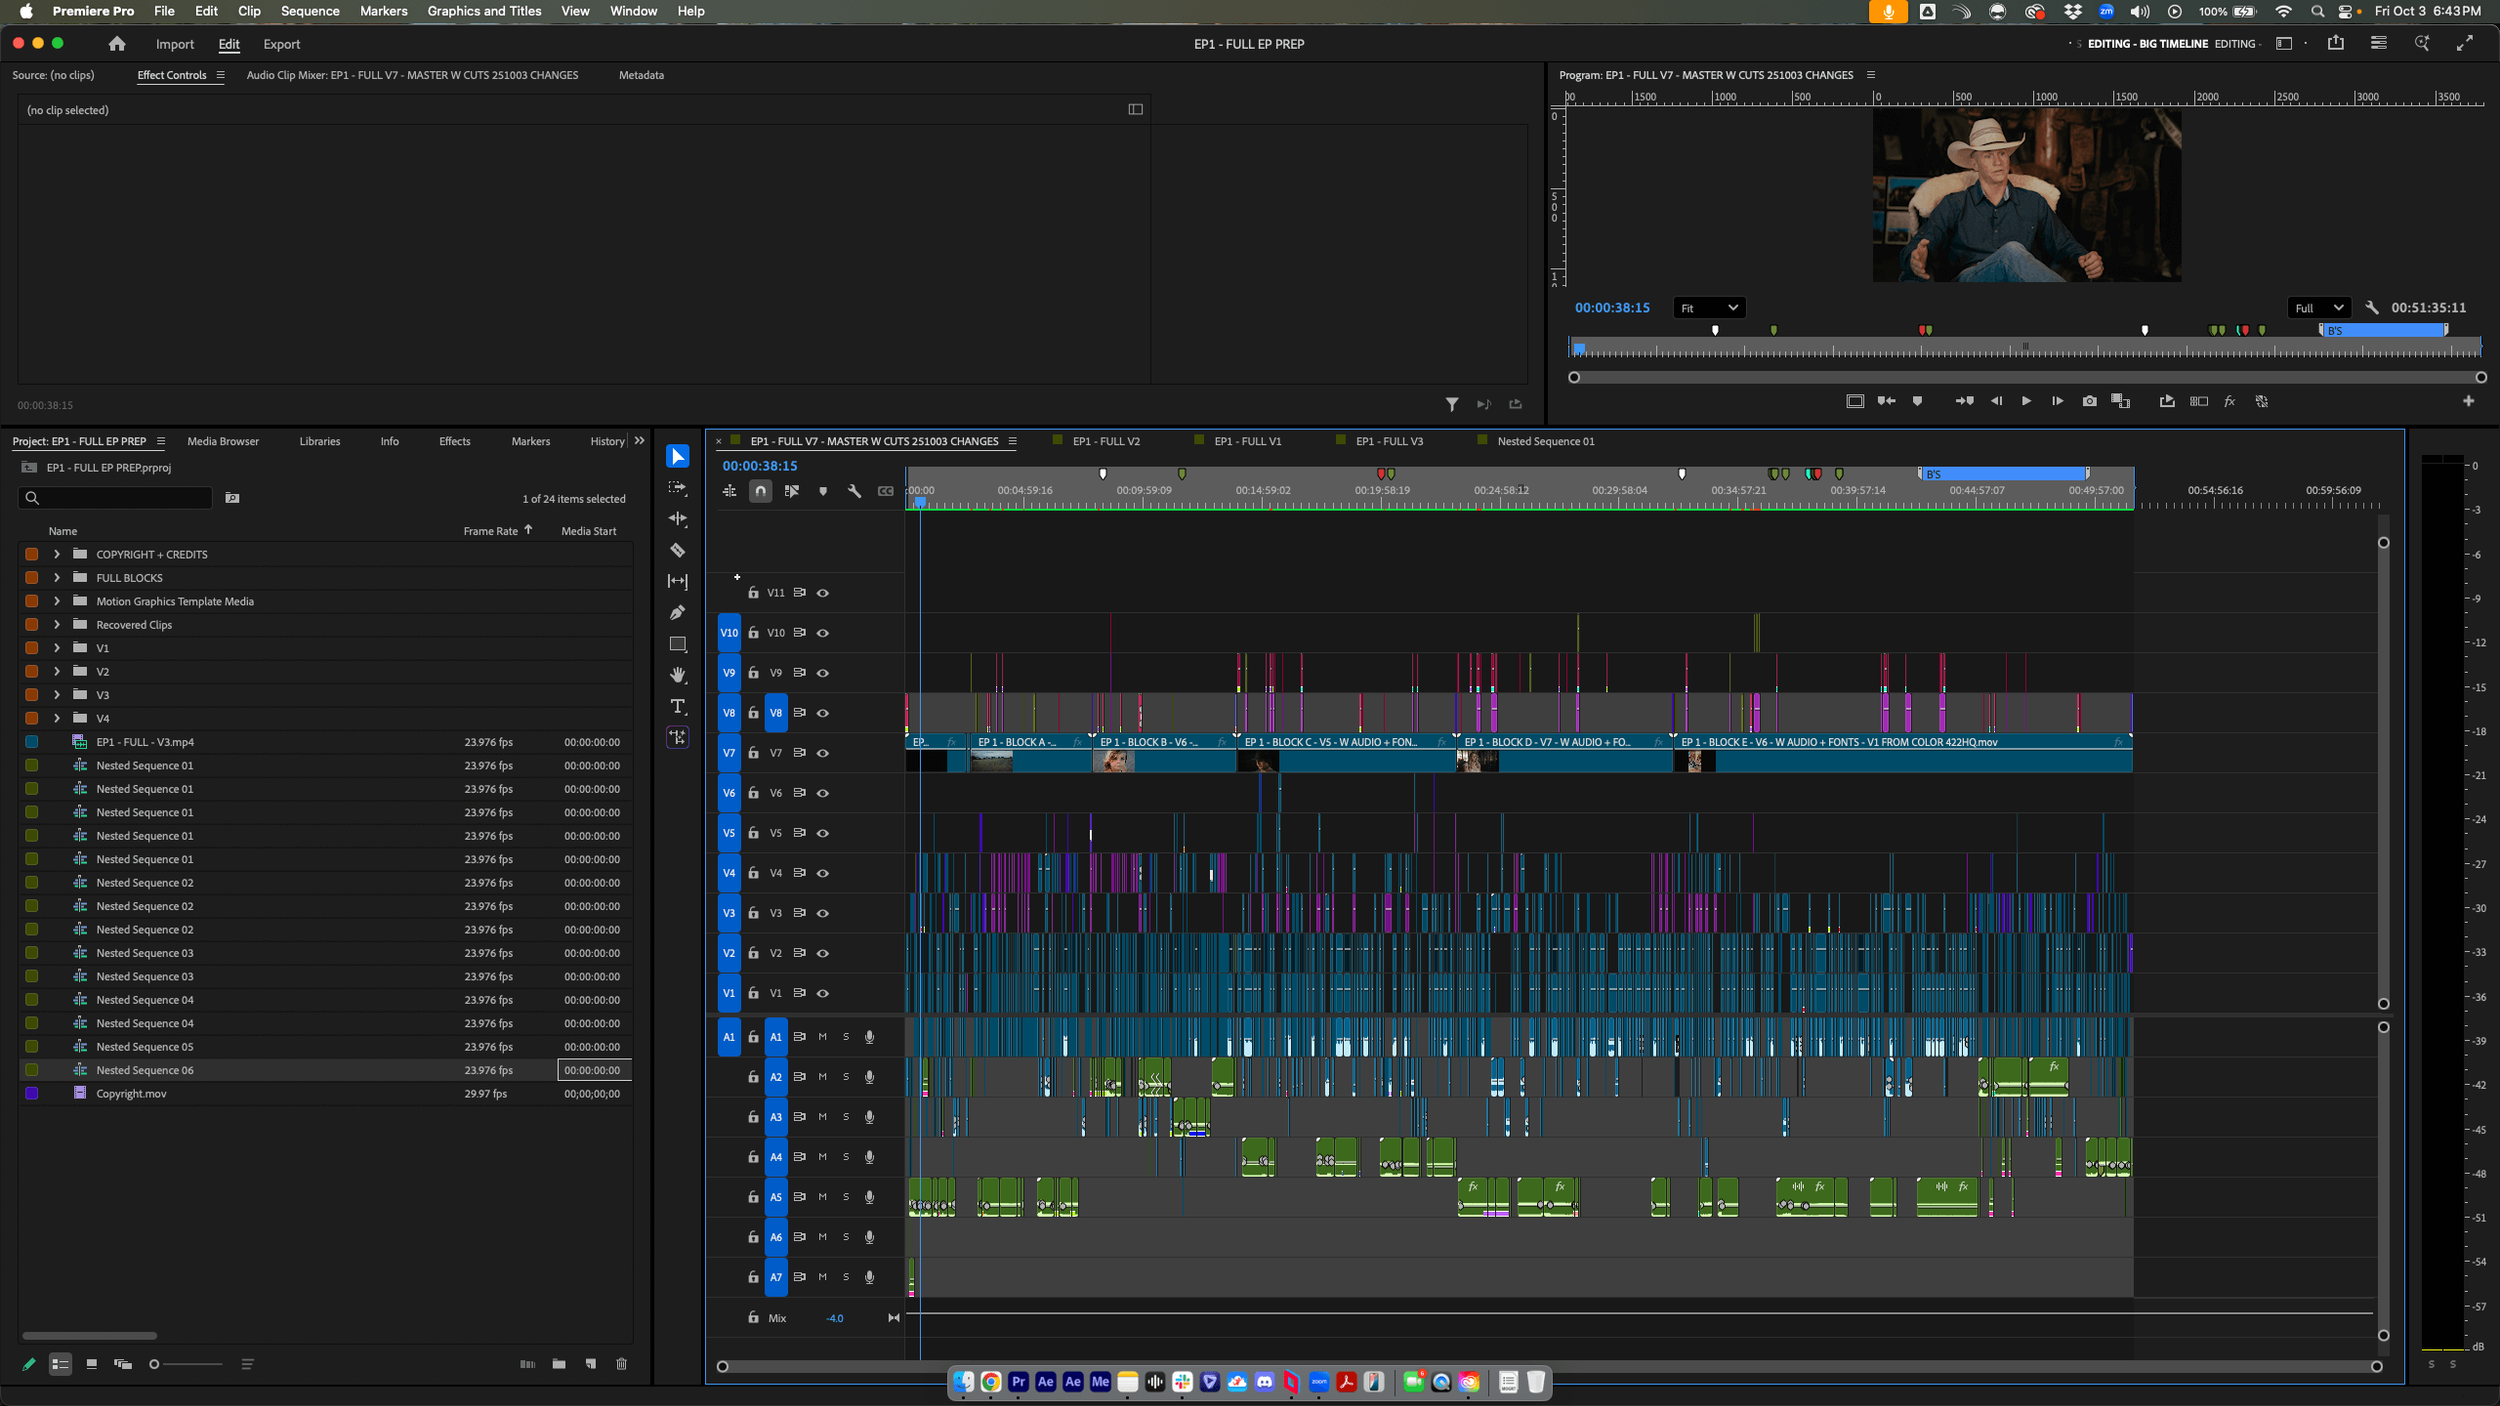Viewport: 2500px width, 1406px height.
Task: Select the Pen tool
Action: [678, 612]
